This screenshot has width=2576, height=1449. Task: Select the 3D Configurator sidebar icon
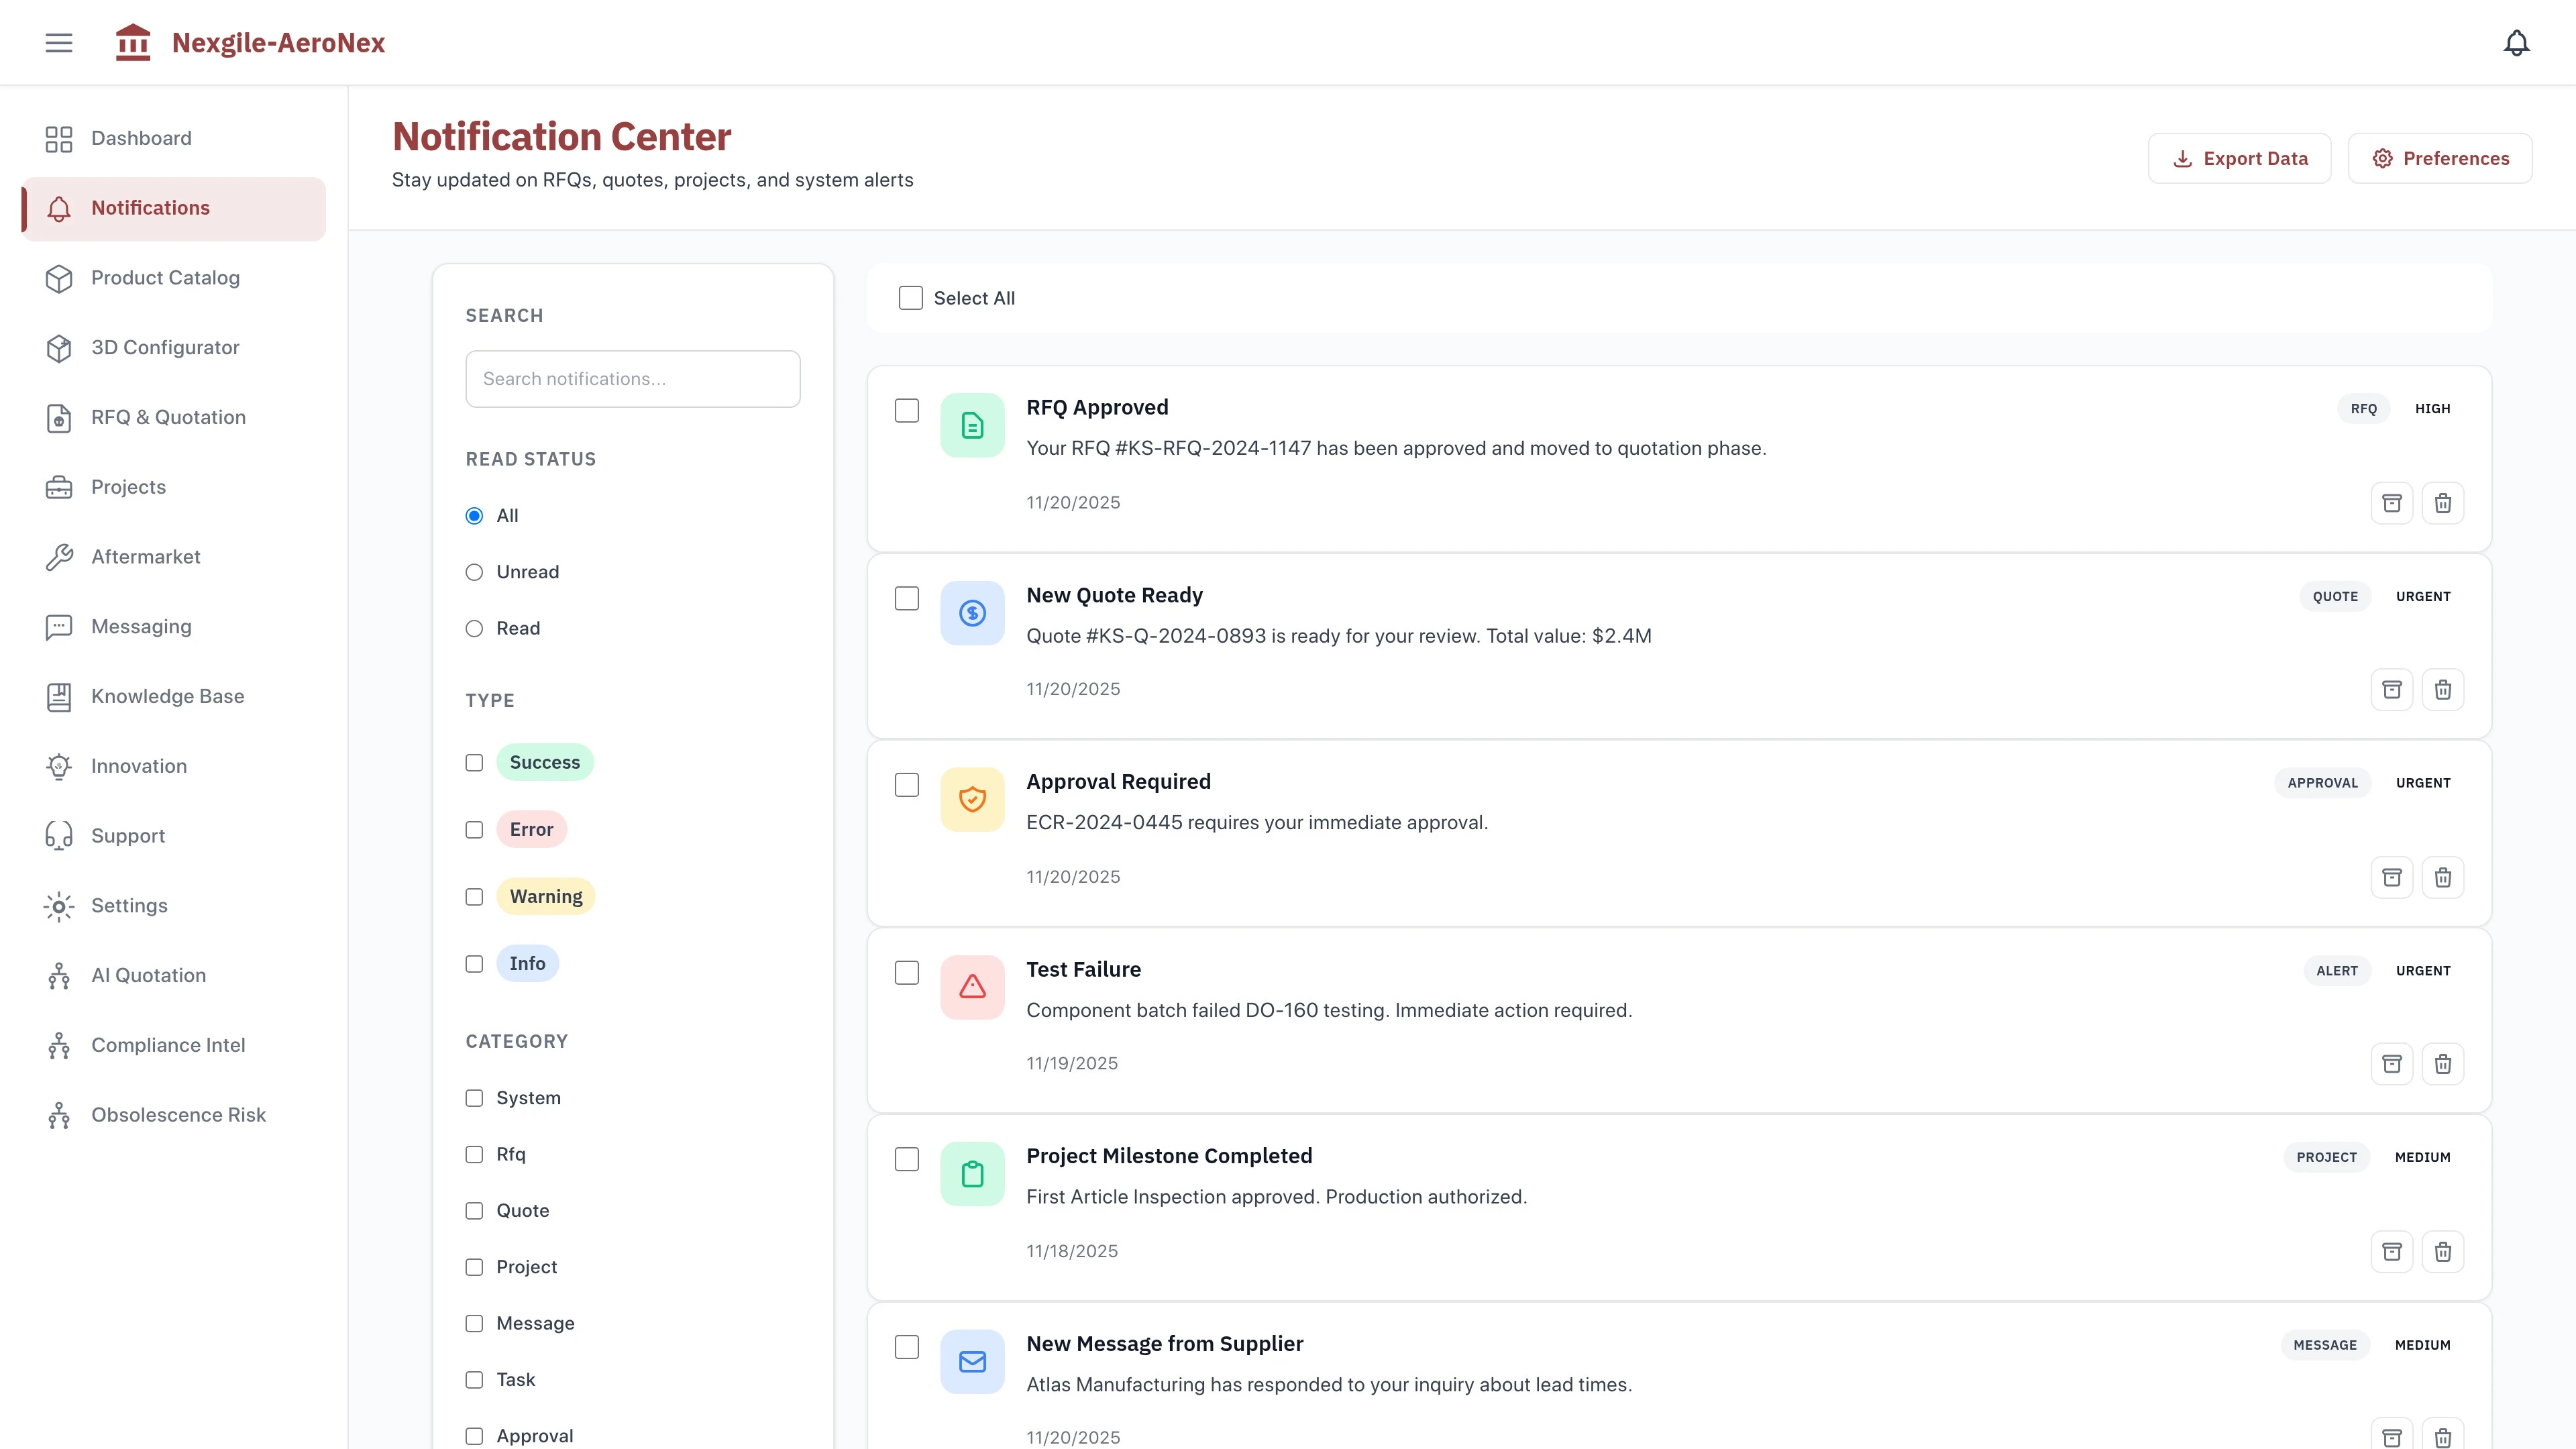[58, 347]
